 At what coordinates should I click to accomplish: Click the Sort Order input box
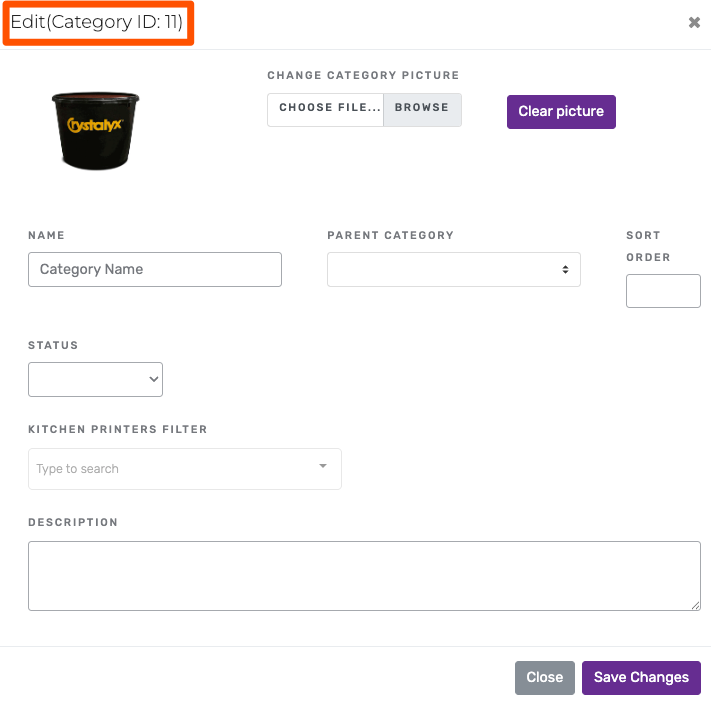663,291
